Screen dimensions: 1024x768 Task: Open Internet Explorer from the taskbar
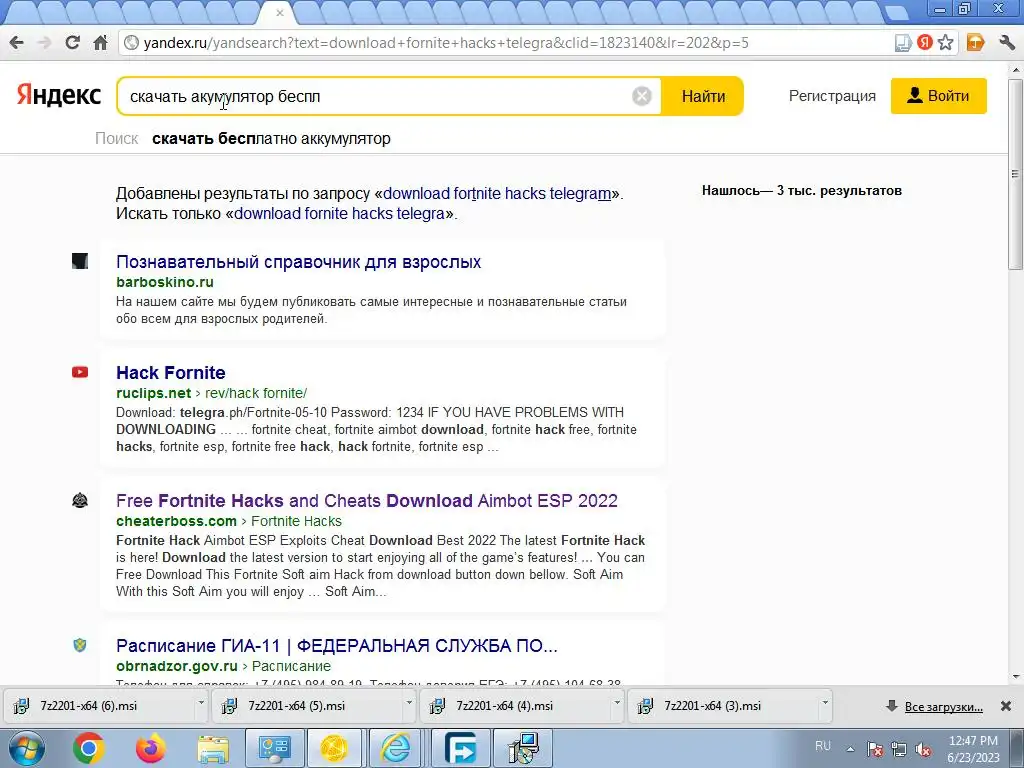point(396,748)
